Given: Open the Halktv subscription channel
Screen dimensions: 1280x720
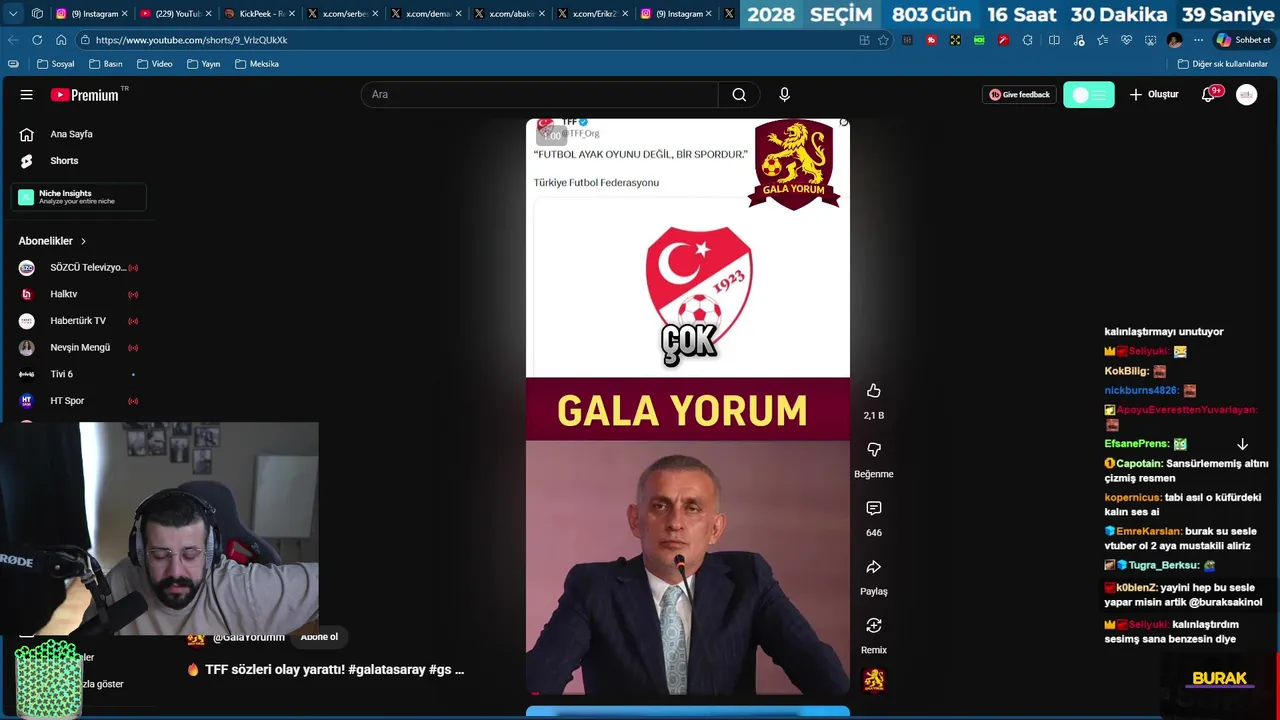Looking at the screenshot, I should click(78, 294).
